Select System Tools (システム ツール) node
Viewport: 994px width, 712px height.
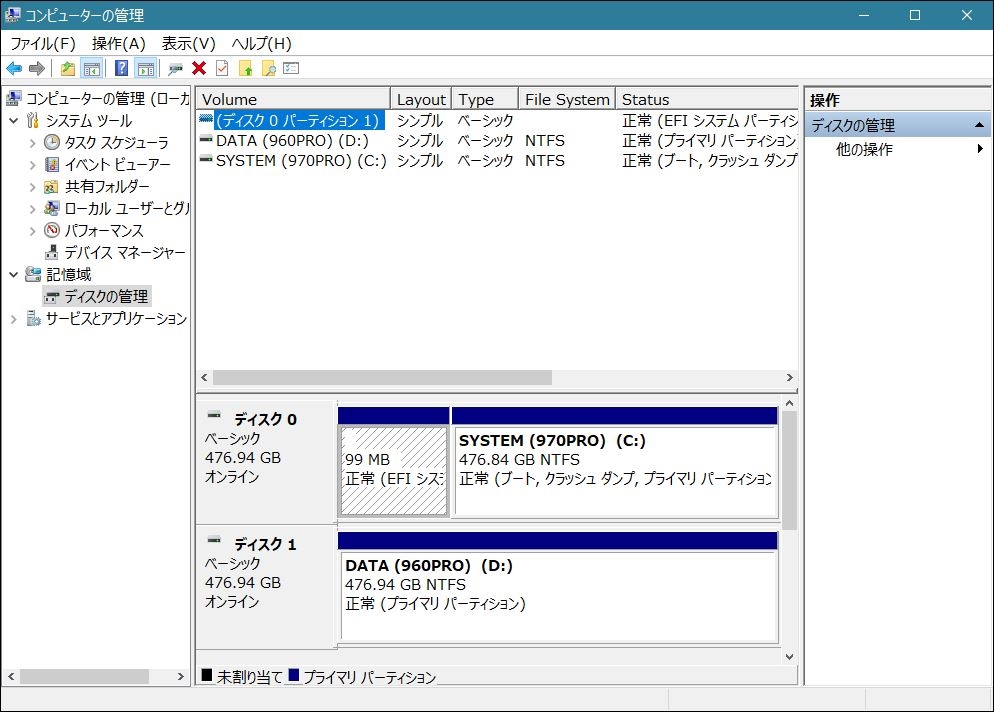tap(89, 120)
